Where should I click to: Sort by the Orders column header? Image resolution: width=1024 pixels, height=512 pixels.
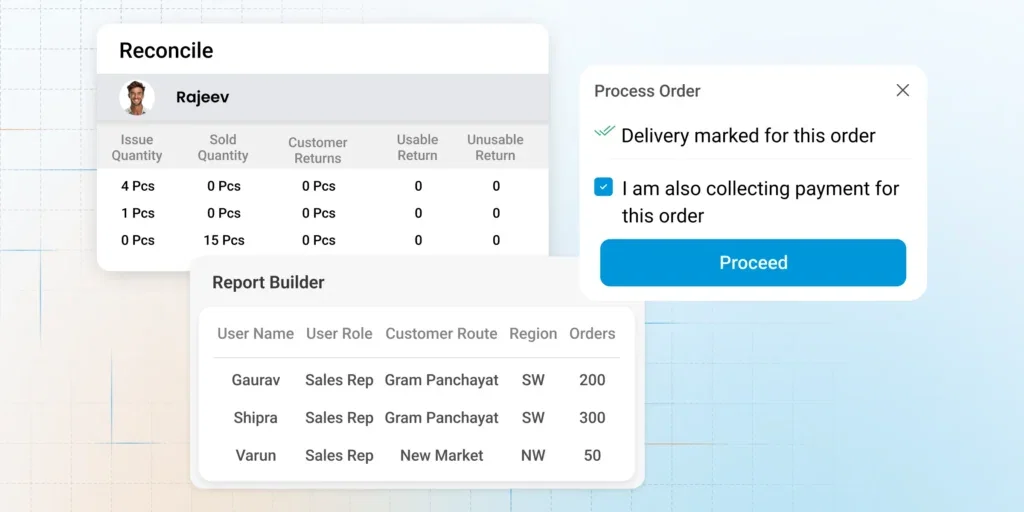(x=592, y=334)
